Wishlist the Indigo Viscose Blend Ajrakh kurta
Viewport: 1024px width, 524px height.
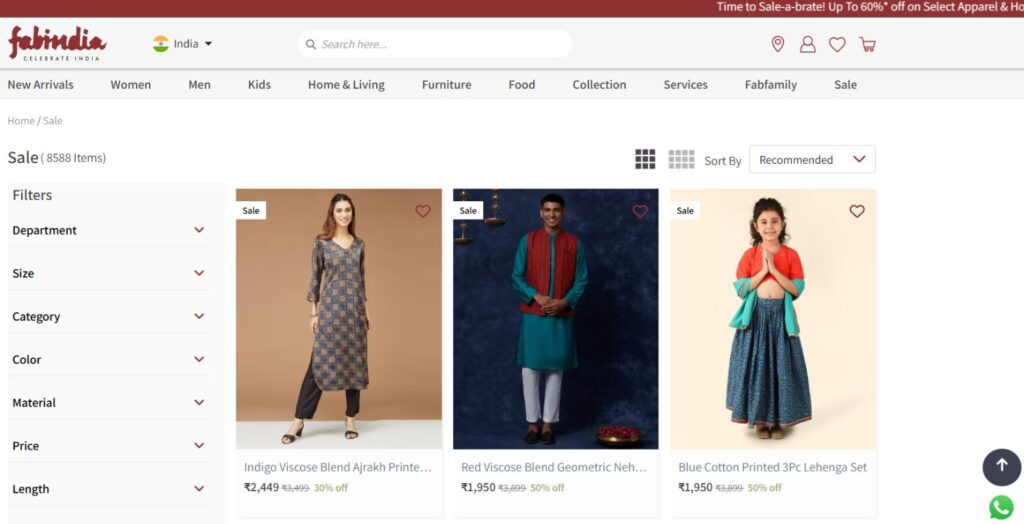423,211
